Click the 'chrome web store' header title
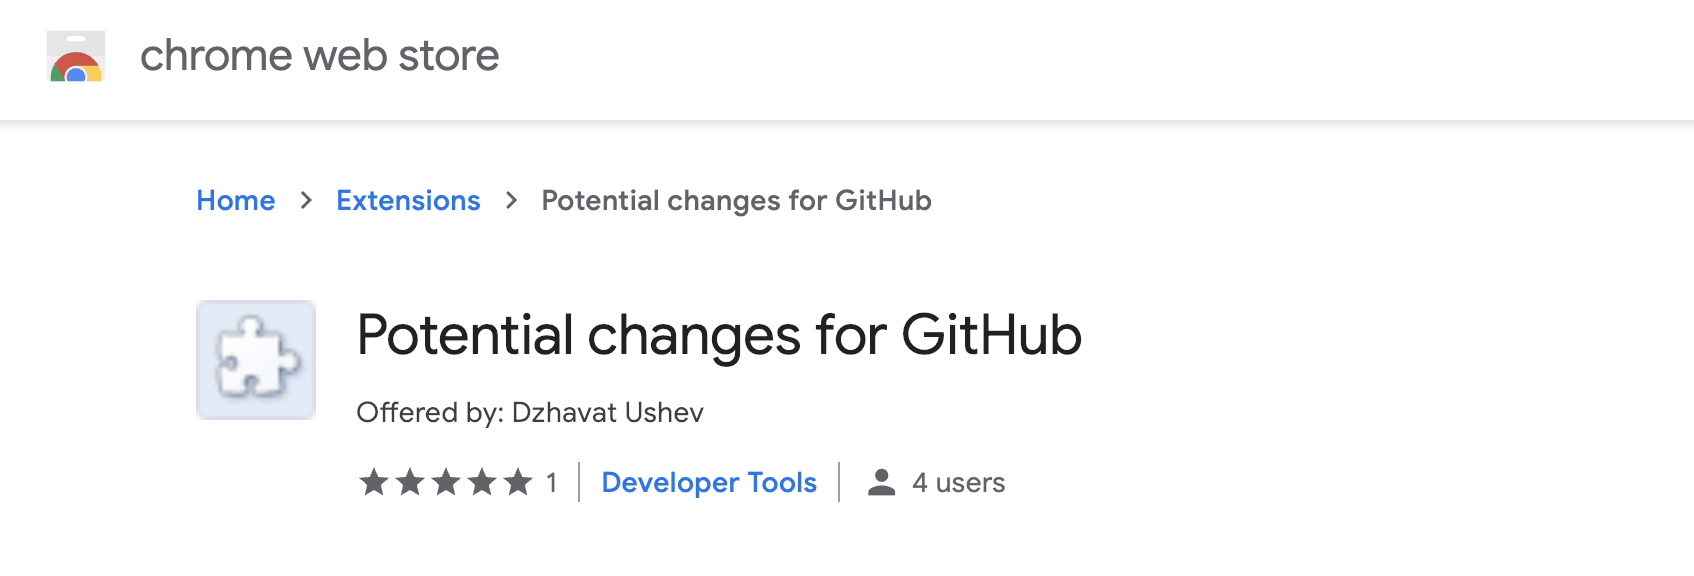The width and height of the screenshot is (1694, 576). click(319, 56)
